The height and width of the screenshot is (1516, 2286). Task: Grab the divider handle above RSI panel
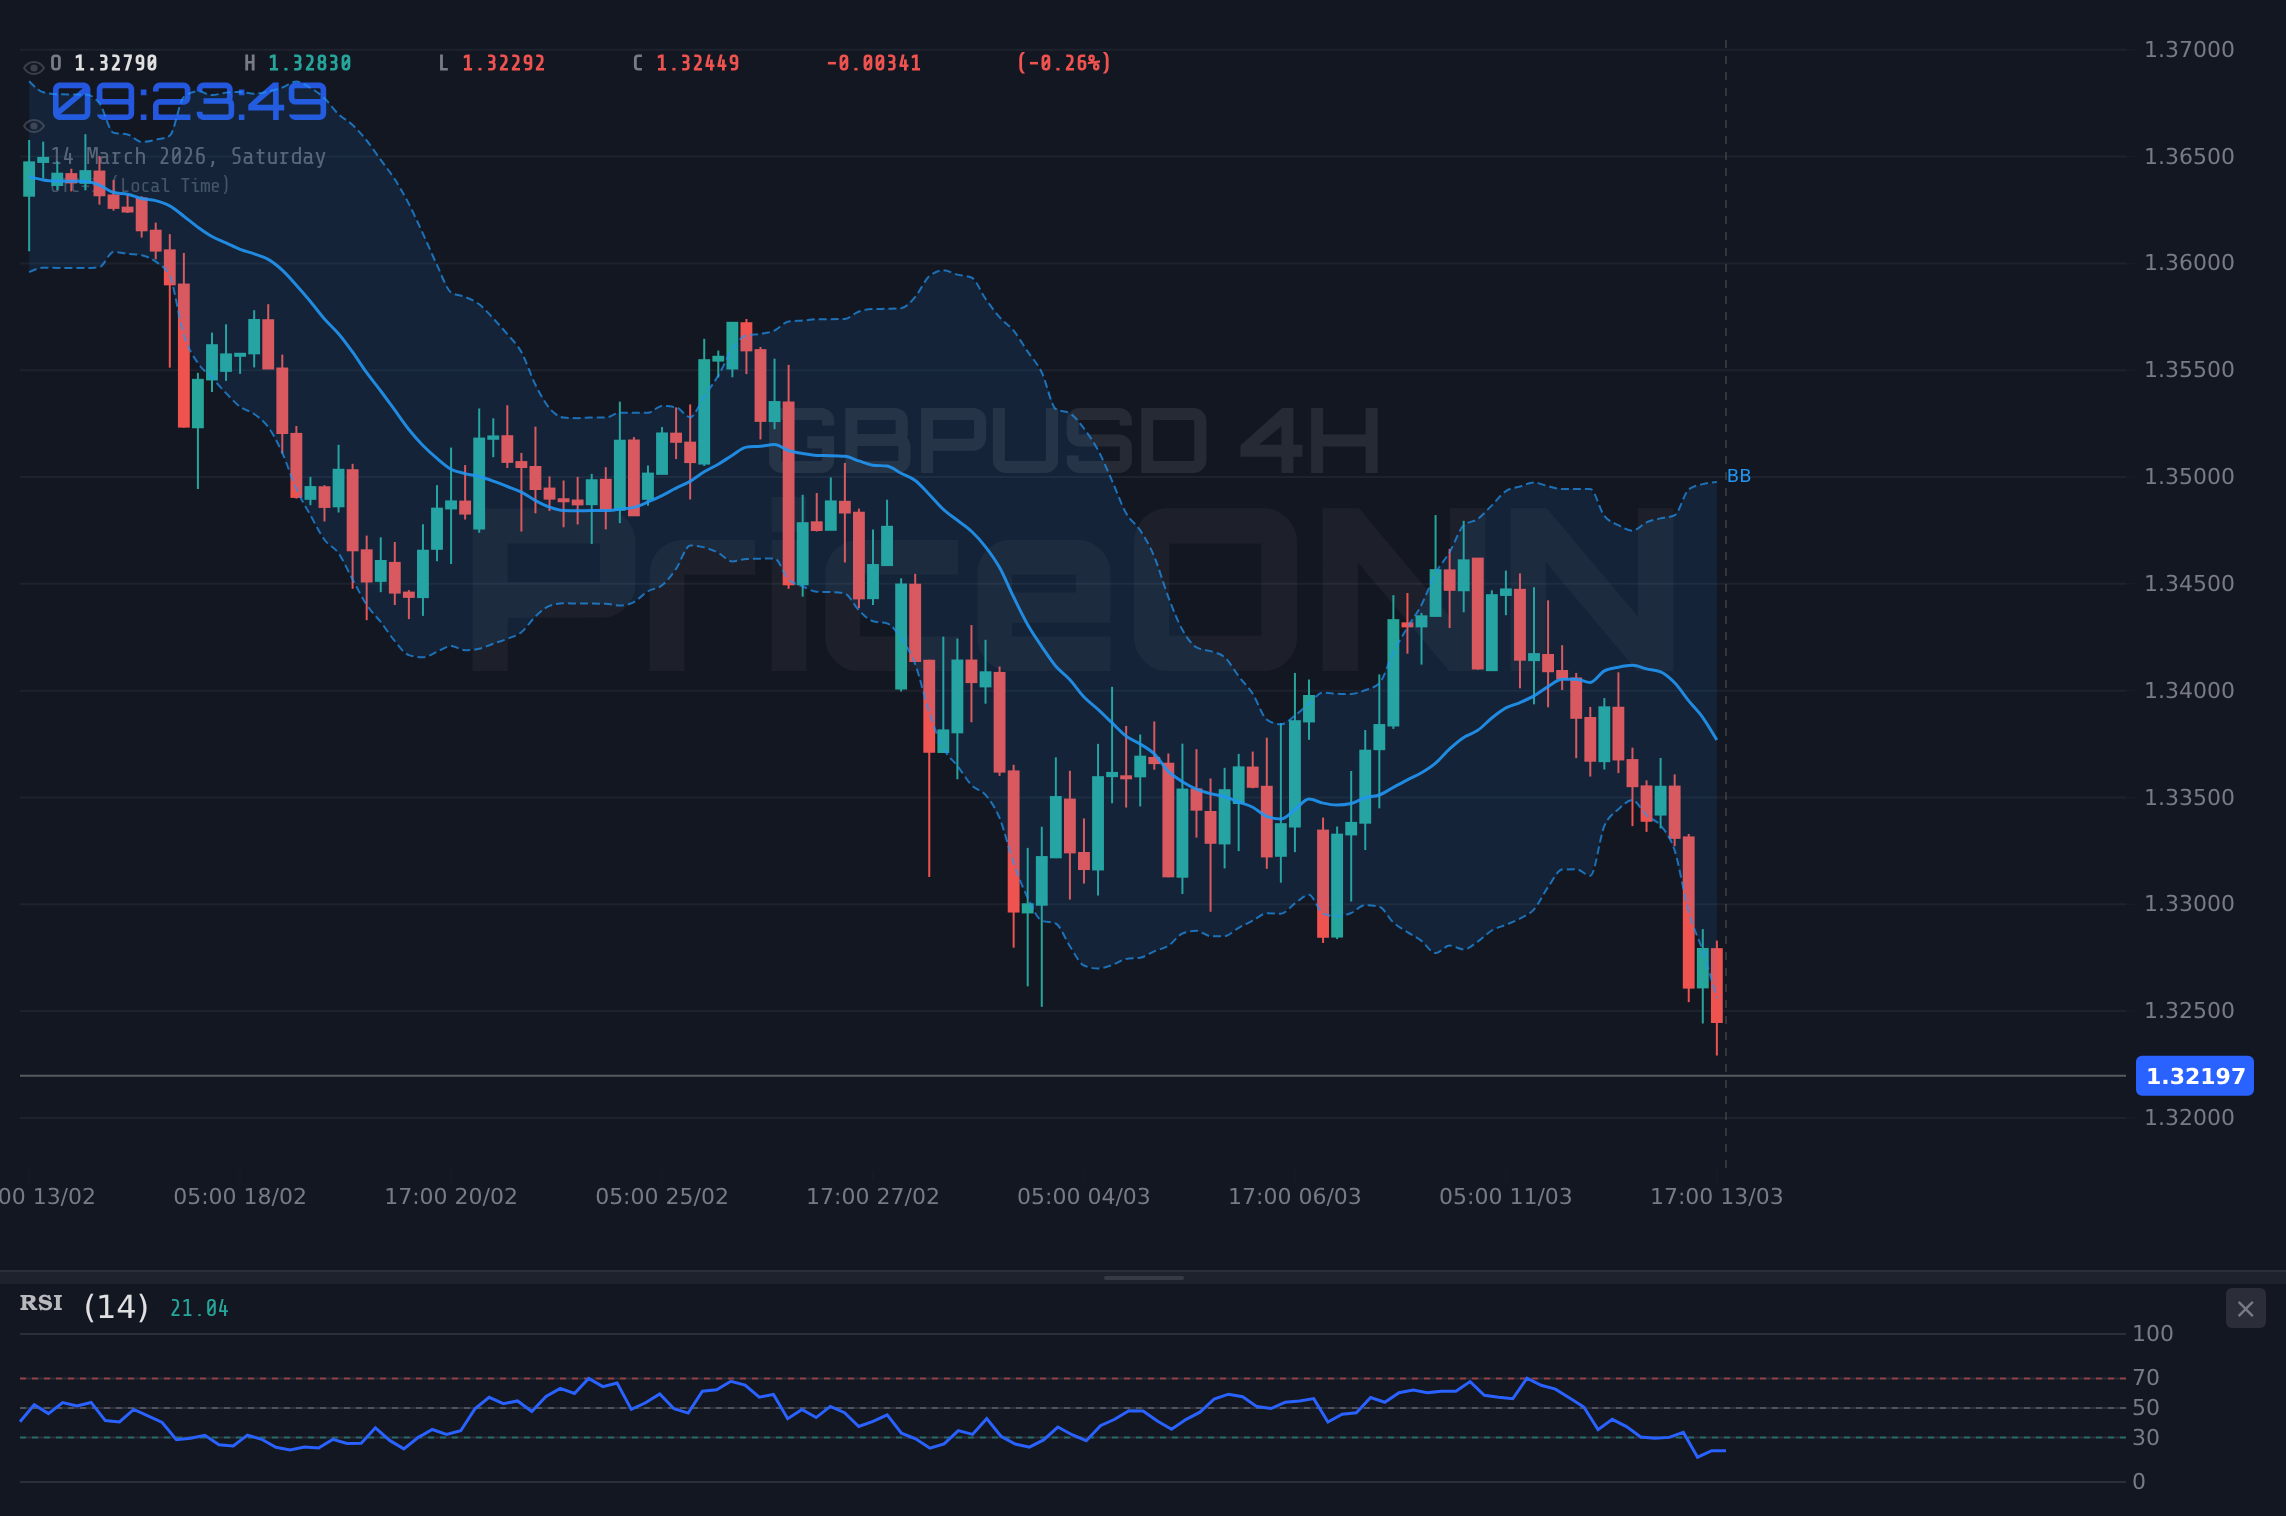tap(1143, 1277)
